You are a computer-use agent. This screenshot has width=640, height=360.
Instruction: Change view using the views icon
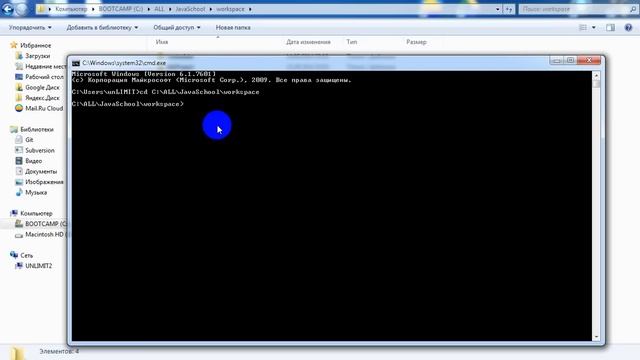point(583,27)
